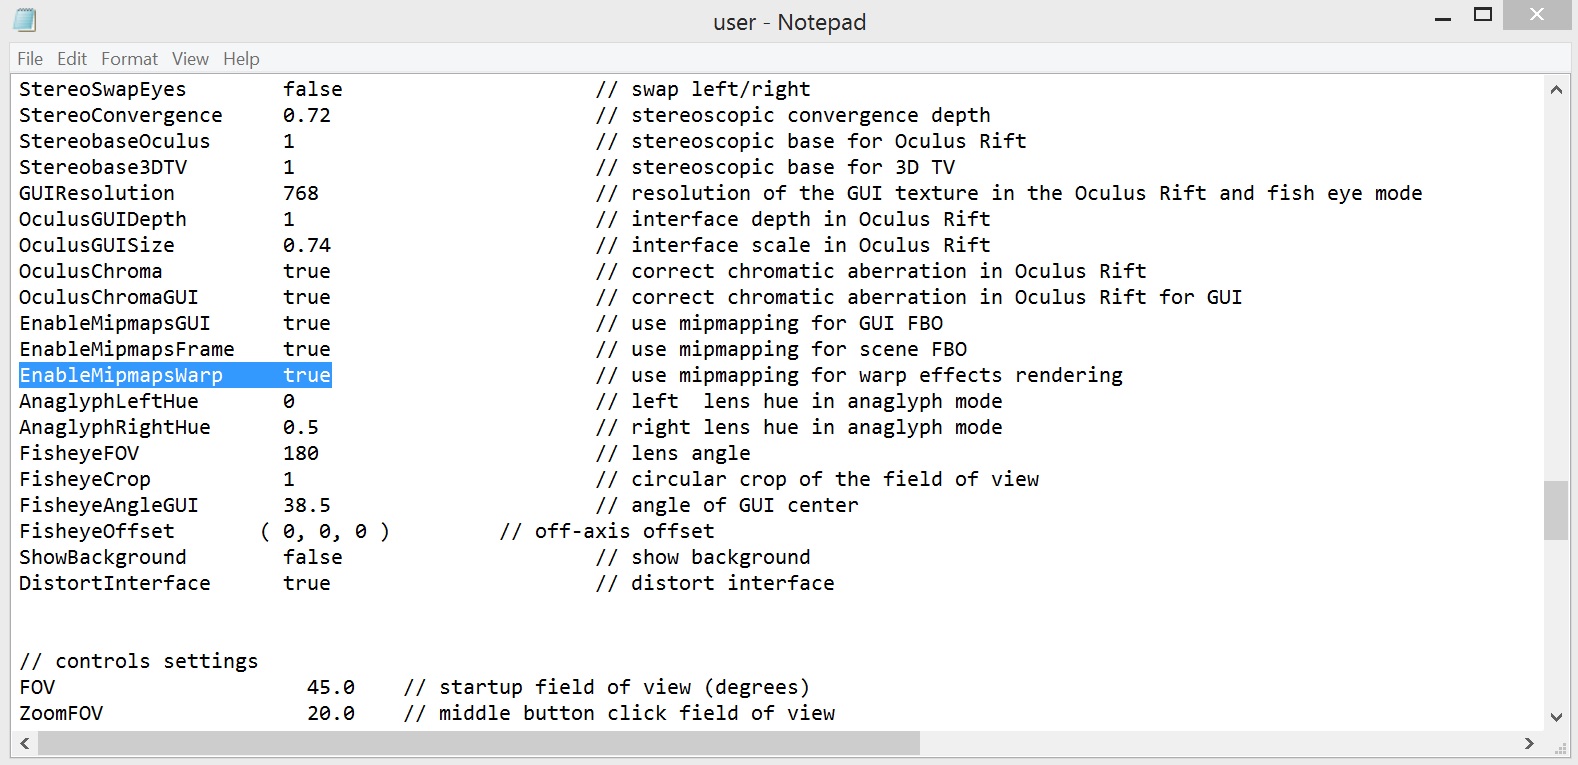Open the Help menu

point(241,59)
